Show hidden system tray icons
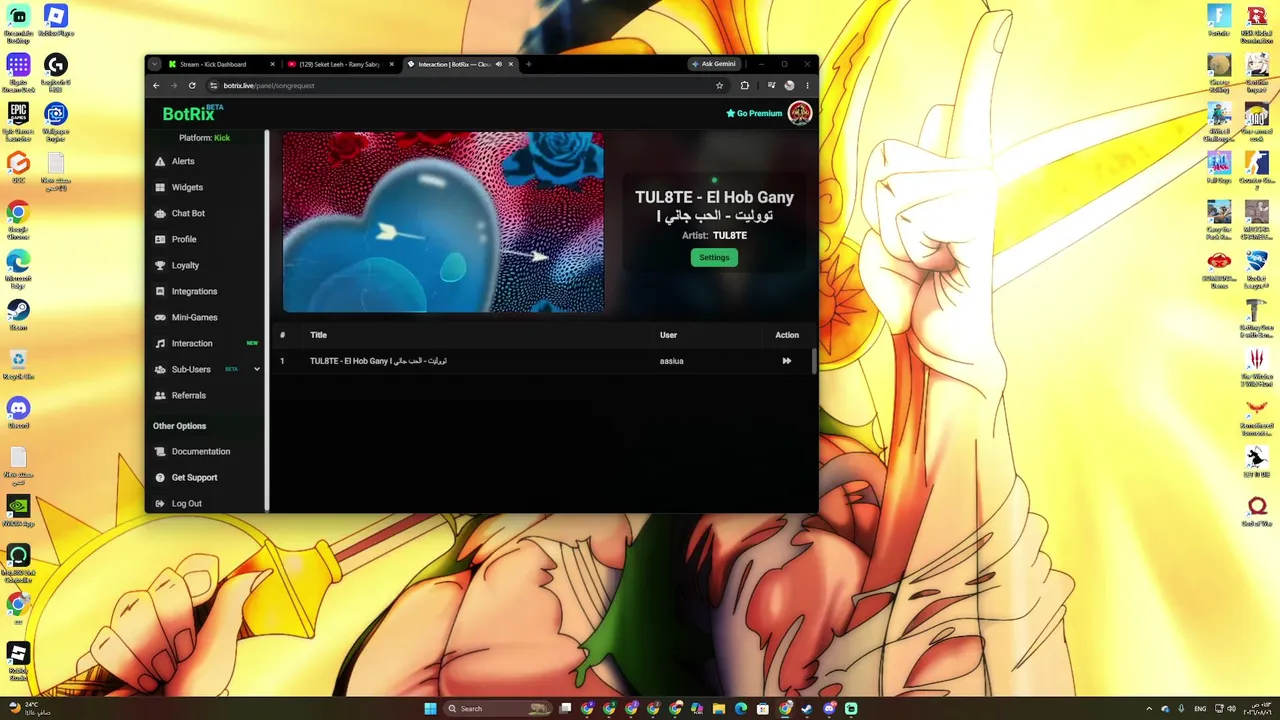 (x=1148, y=709)
